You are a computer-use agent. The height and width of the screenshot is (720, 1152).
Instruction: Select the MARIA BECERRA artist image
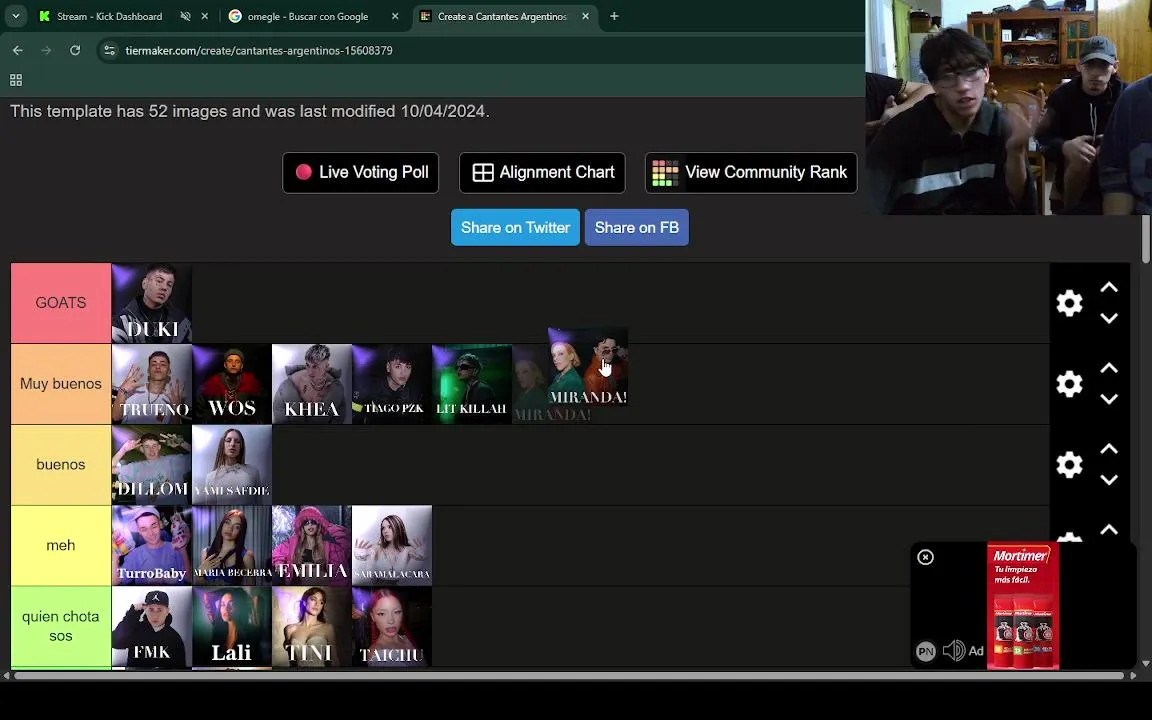click(231, 545)
